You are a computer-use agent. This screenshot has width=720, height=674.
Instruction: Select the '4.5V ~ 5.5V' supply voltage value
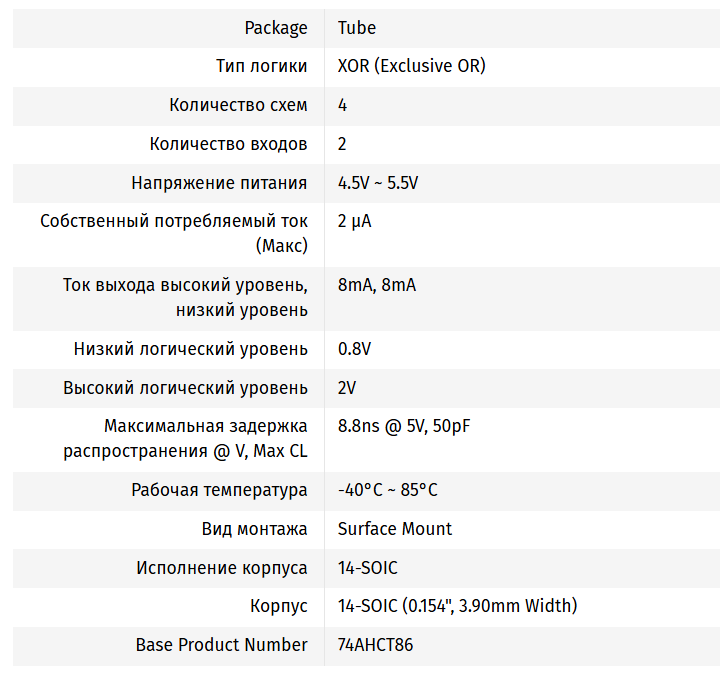tap(378, 183)
